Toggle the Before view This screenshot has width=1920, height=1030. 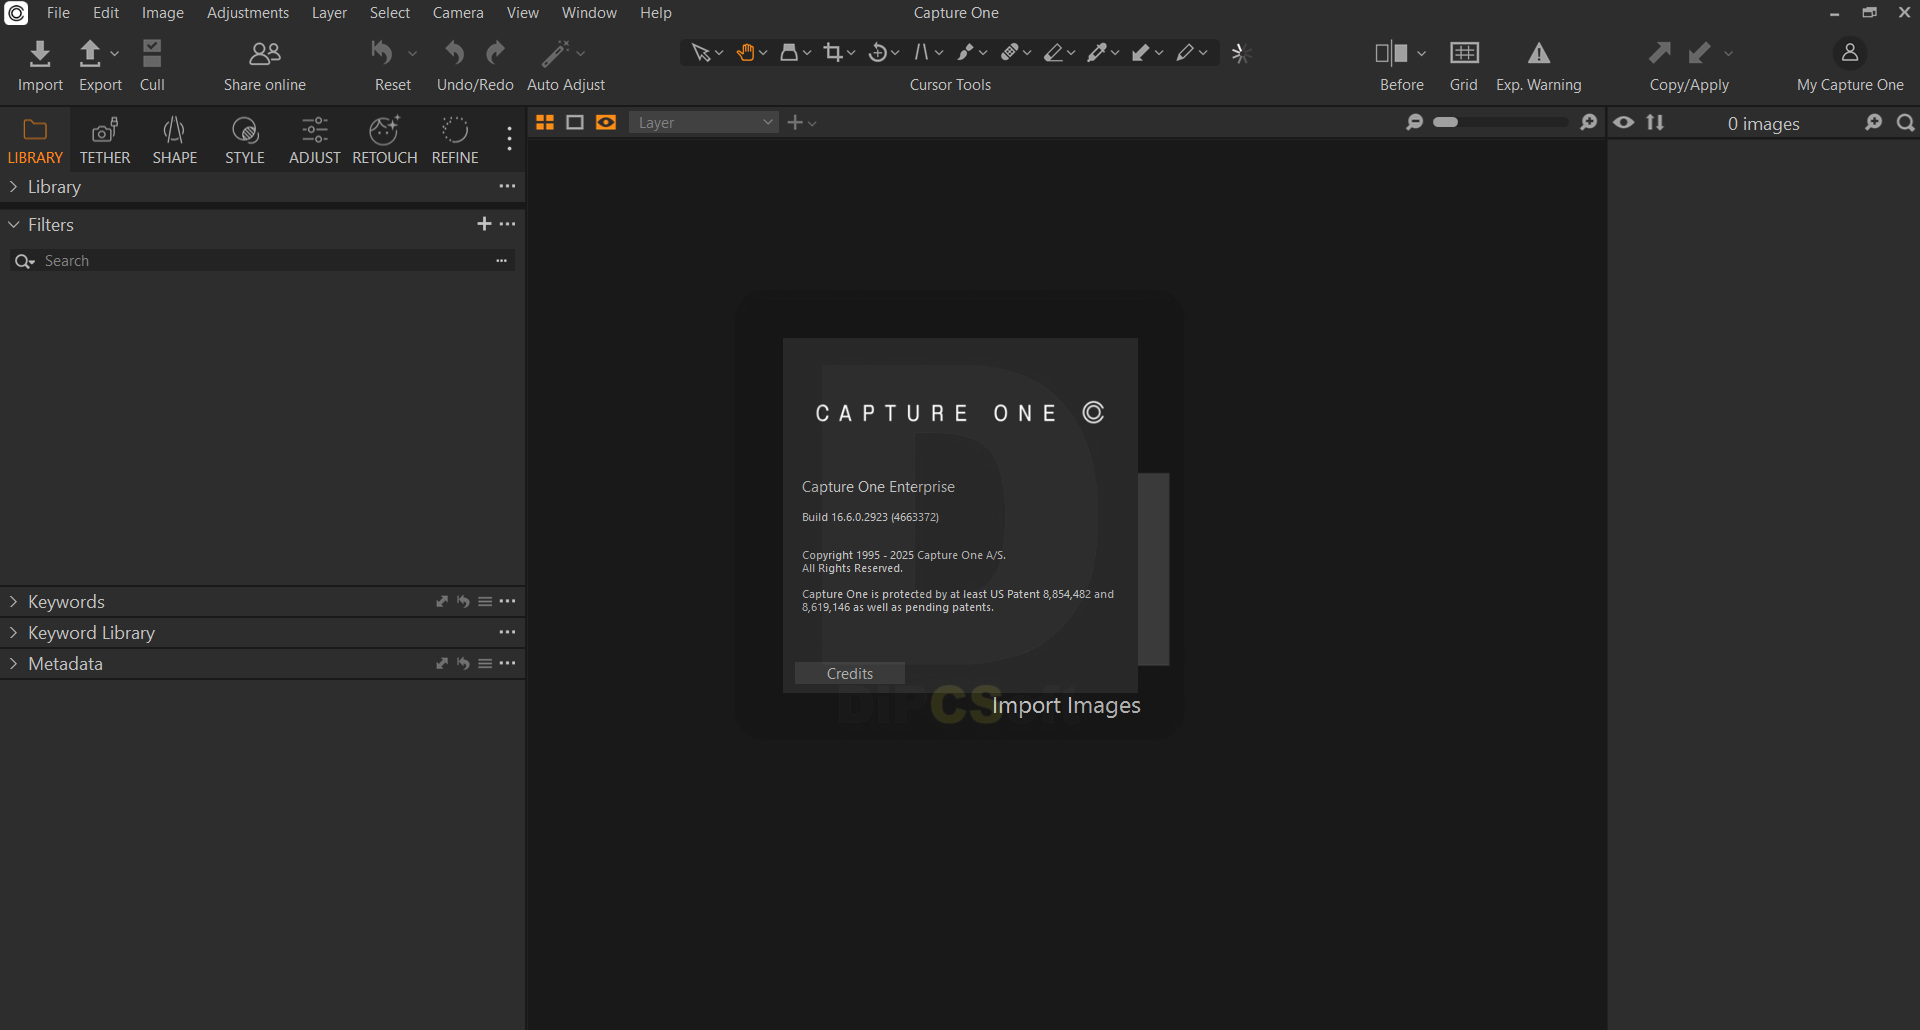[x=1391, y=53]
